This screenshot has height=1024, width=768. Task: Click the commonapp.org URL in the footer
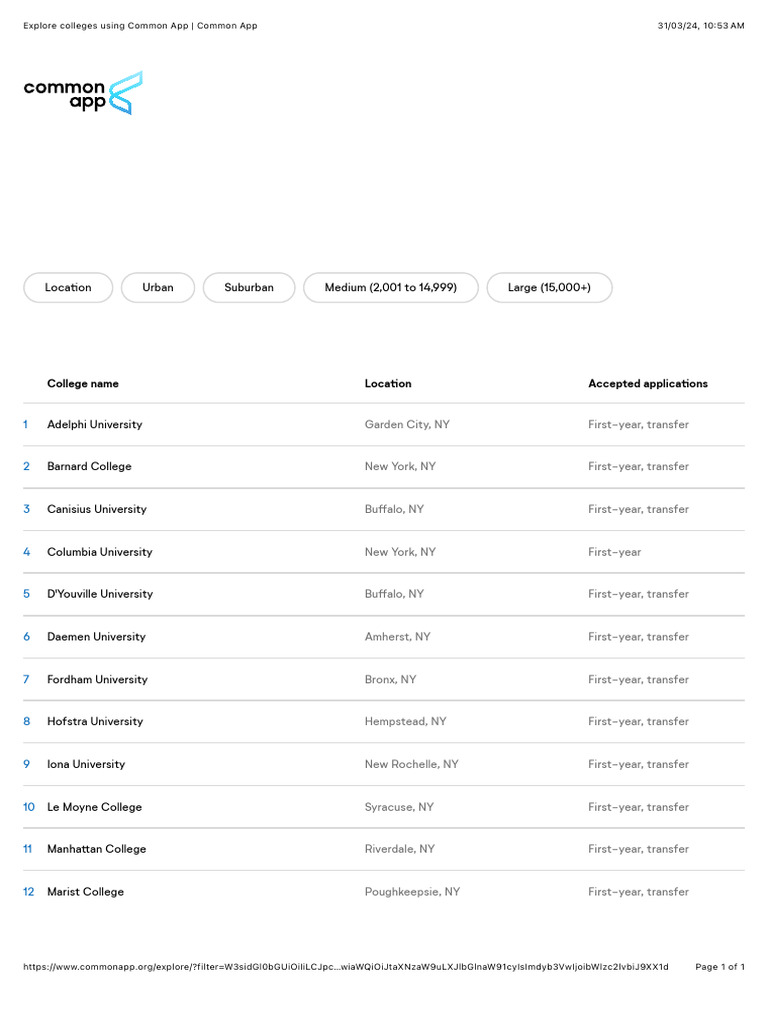(345, 967)
